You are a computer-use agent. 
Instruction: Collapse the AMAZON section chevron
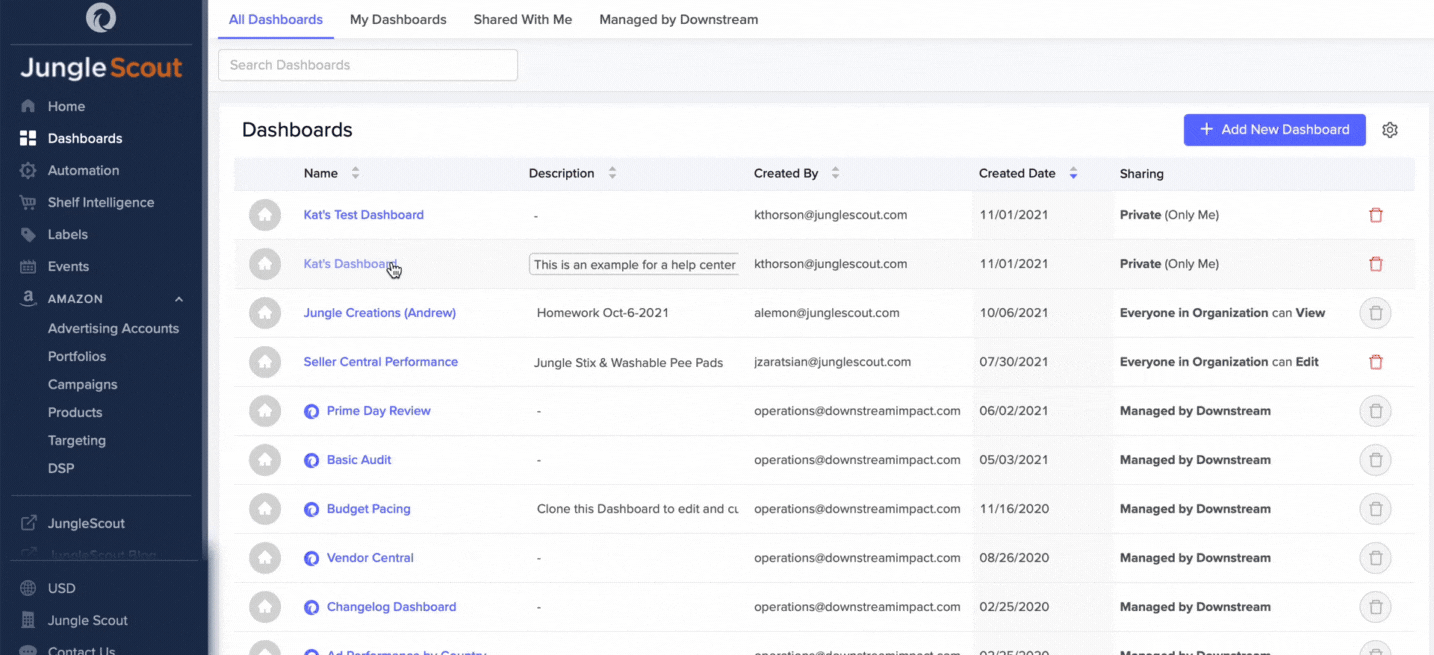point(179,299)
